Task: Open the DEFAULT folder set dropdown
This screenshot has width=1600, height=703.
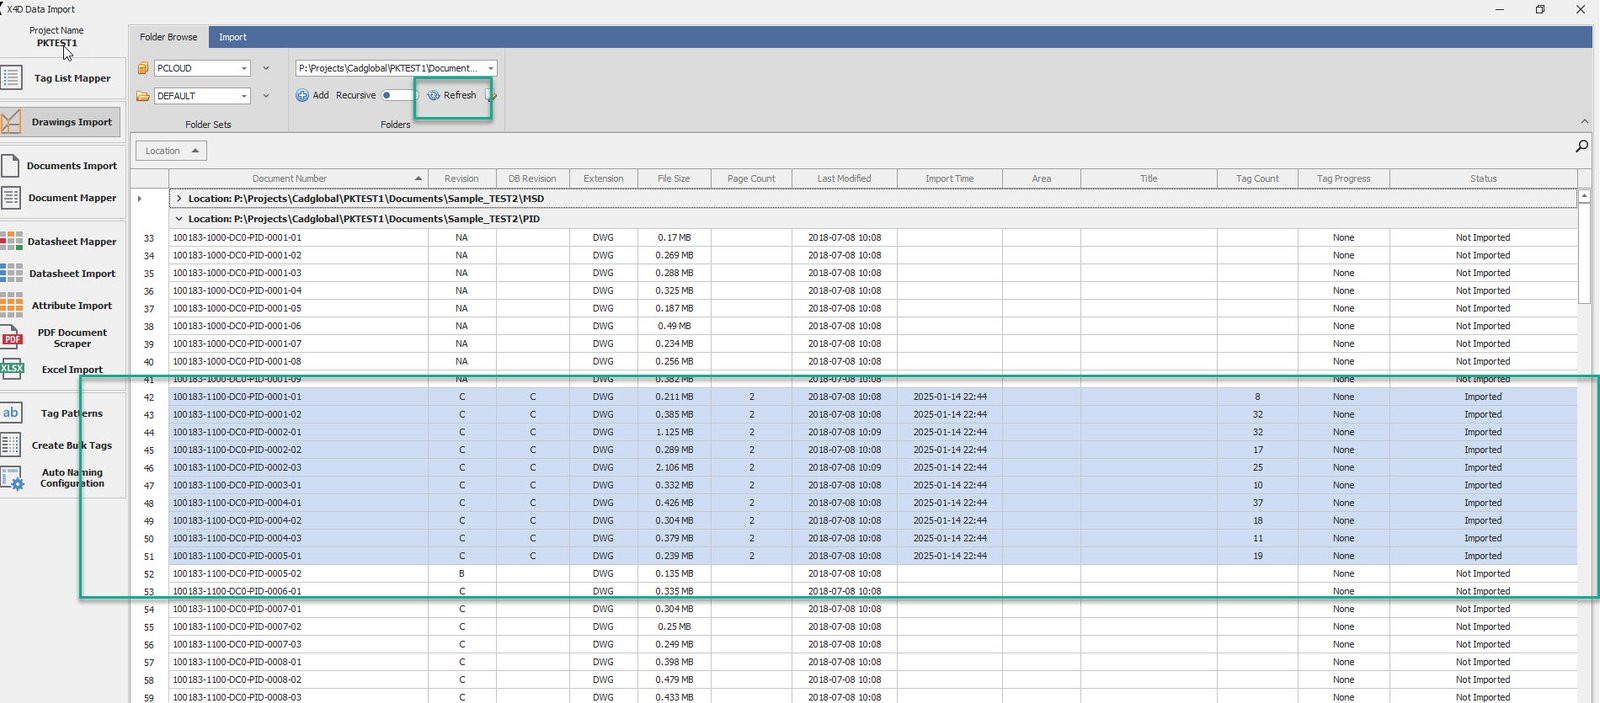Action: point(244,97)
